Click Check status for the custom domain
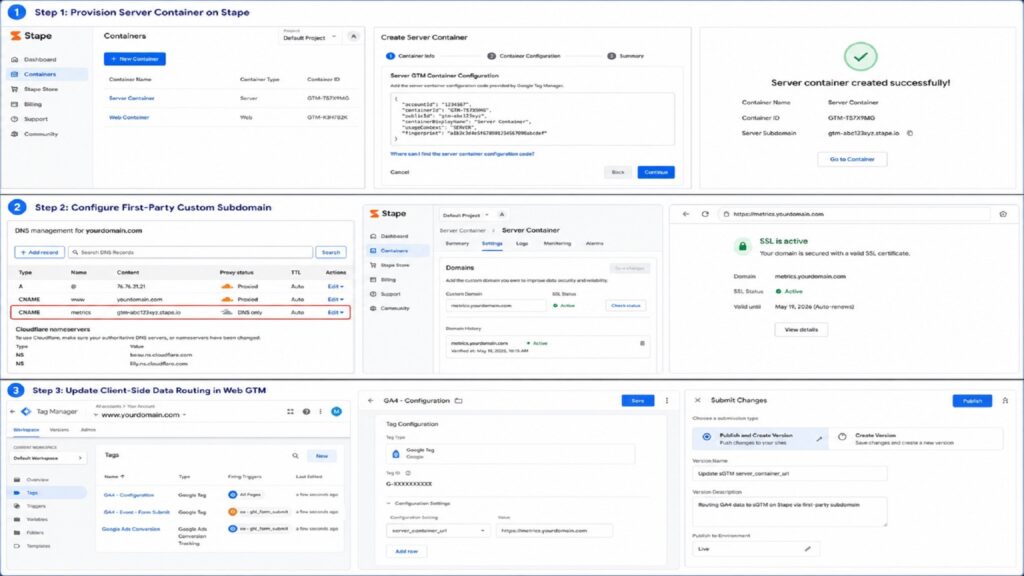Screen dimensions: 1024x576 coord(626,306)
